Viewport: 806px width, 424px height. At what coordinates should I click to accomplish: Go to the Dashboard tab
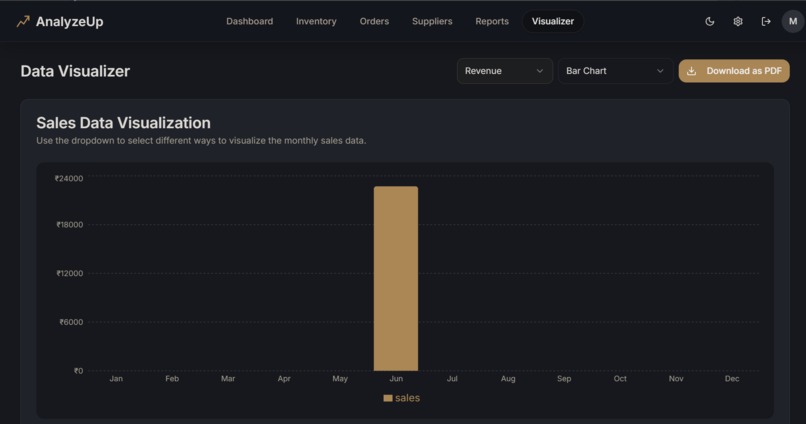[x=249, y=22]
